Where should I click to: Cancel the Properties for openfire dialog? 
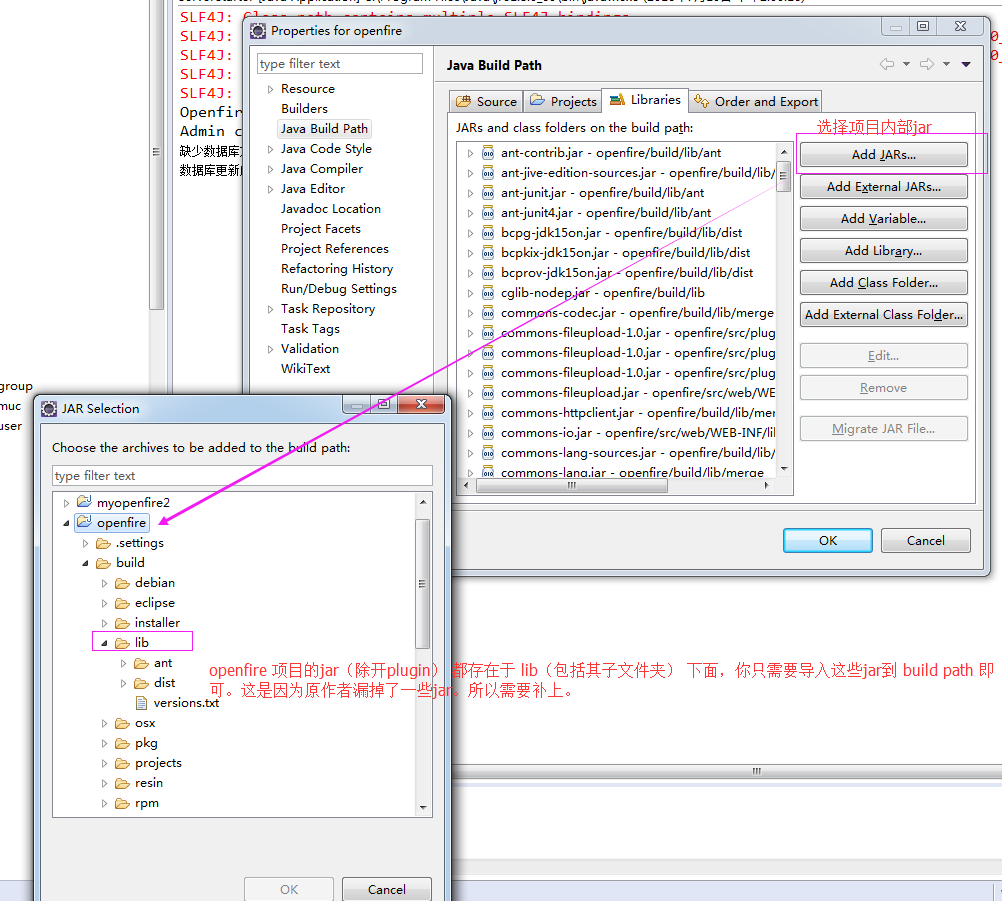(x=925, y=541)
